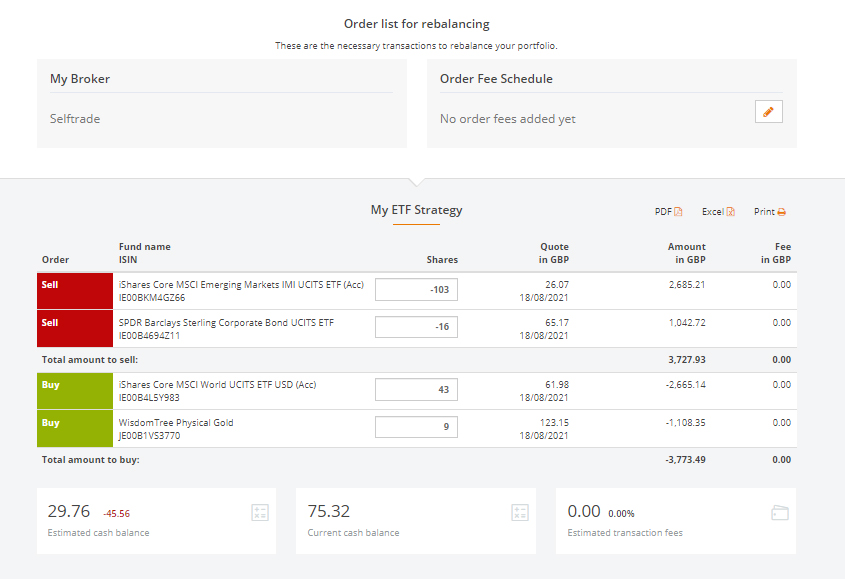The height and width of the screenshot is (579, 845).
Task: Click the 'Amount in GBP' column header
Action: [x=687, y=253]
